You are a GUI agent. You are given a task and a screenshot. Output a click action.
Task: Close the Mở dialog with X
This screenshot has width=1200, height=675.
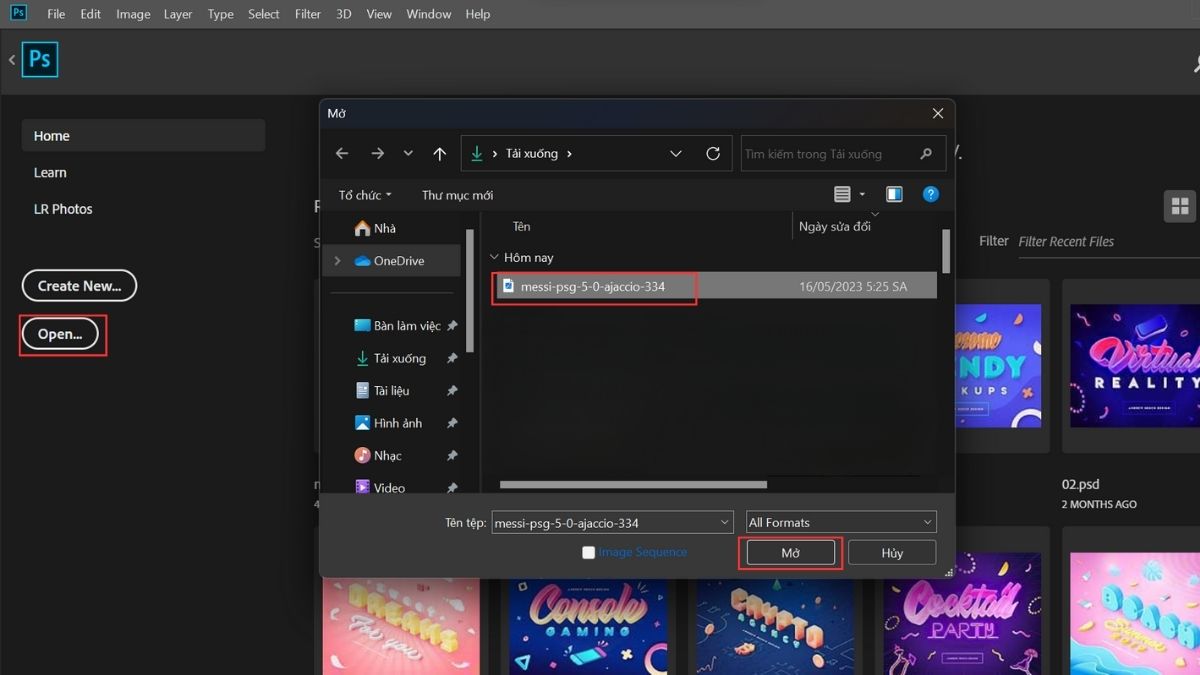coord(938,114)
